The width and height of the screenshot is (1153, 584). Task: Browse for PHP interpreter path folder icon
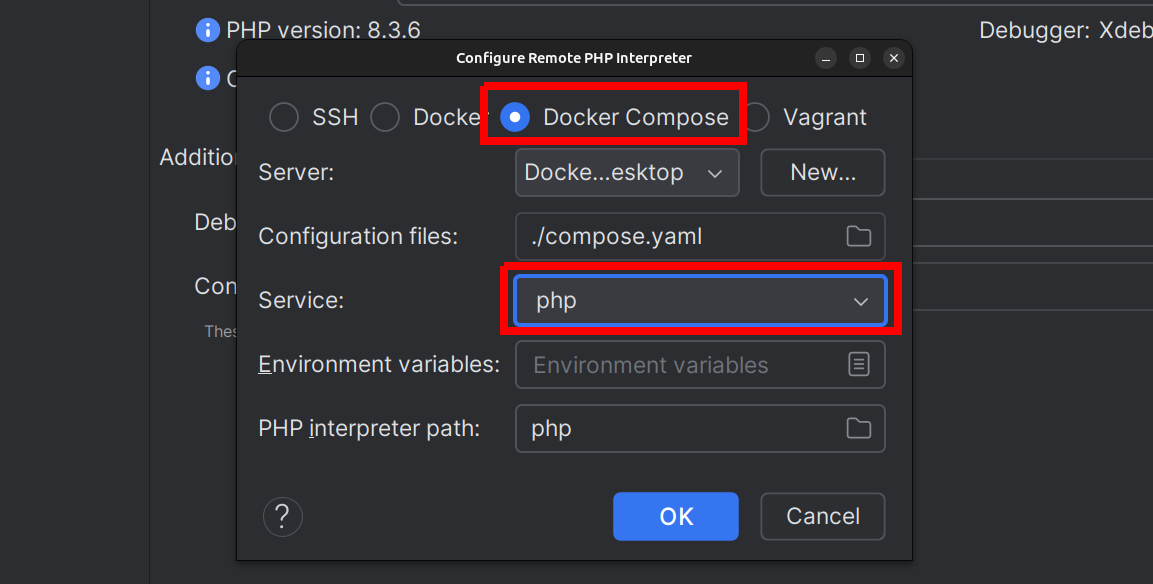pyautogui.click(x=858, y=428)
